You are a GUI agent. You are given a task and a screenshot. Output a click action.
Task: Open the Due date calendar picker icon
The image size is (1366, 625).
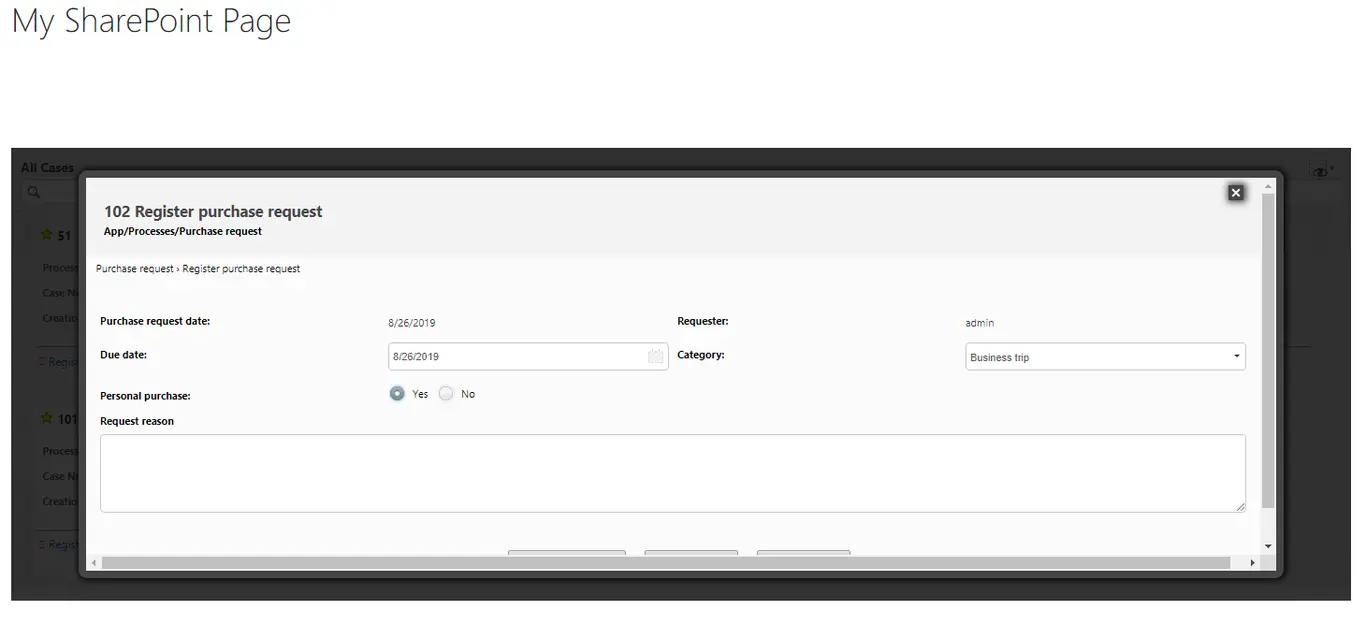coord(656,357)
